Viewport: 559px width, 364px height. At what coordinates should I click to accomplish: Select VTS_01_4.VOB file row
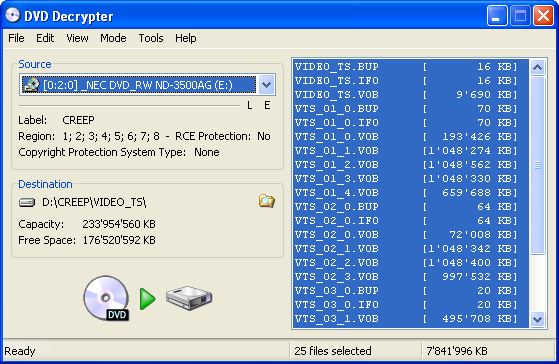(411, 193)
